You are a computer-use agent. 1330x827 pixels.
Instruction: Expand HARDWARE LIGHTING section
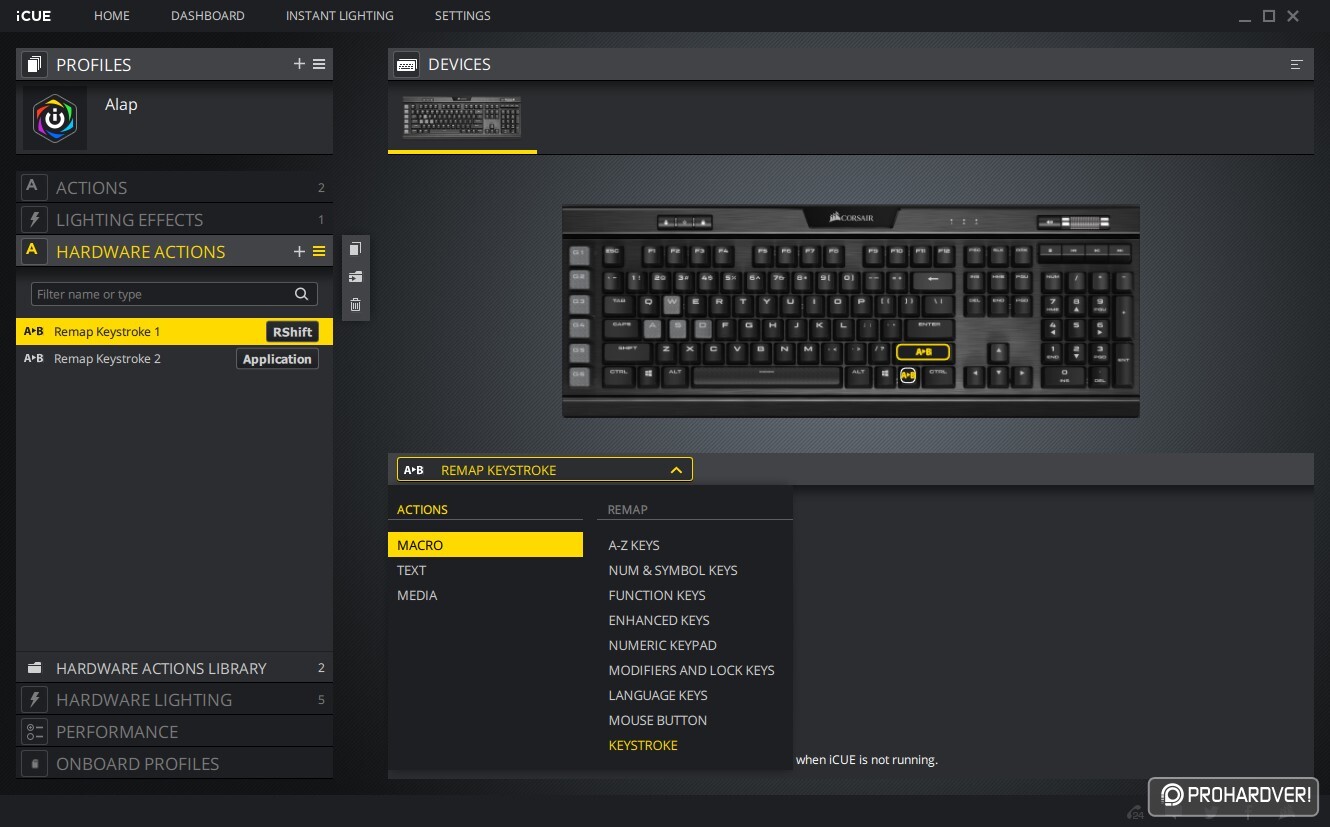click(x=174, y=699)
